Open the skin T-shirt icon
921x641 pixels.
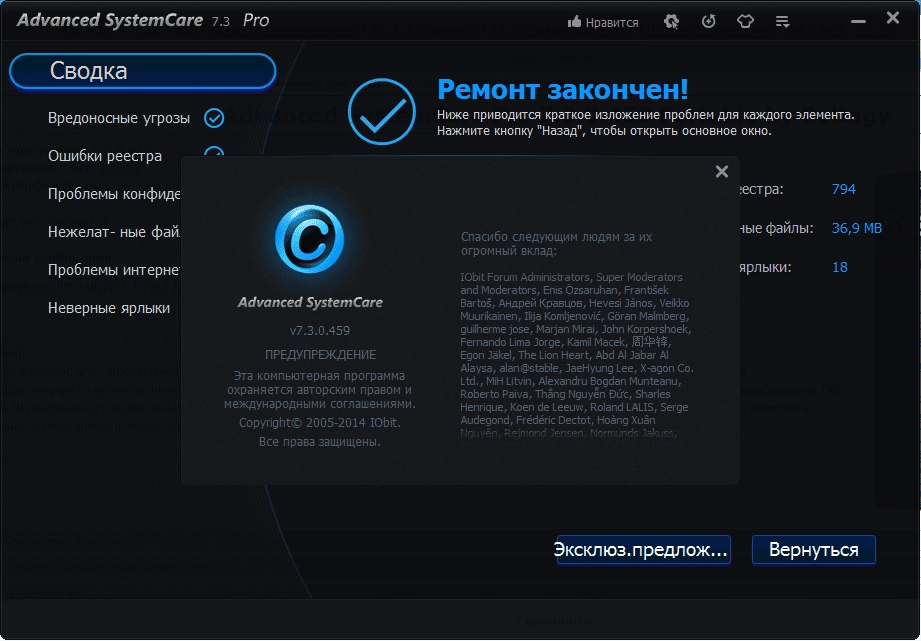coord(745,22)
